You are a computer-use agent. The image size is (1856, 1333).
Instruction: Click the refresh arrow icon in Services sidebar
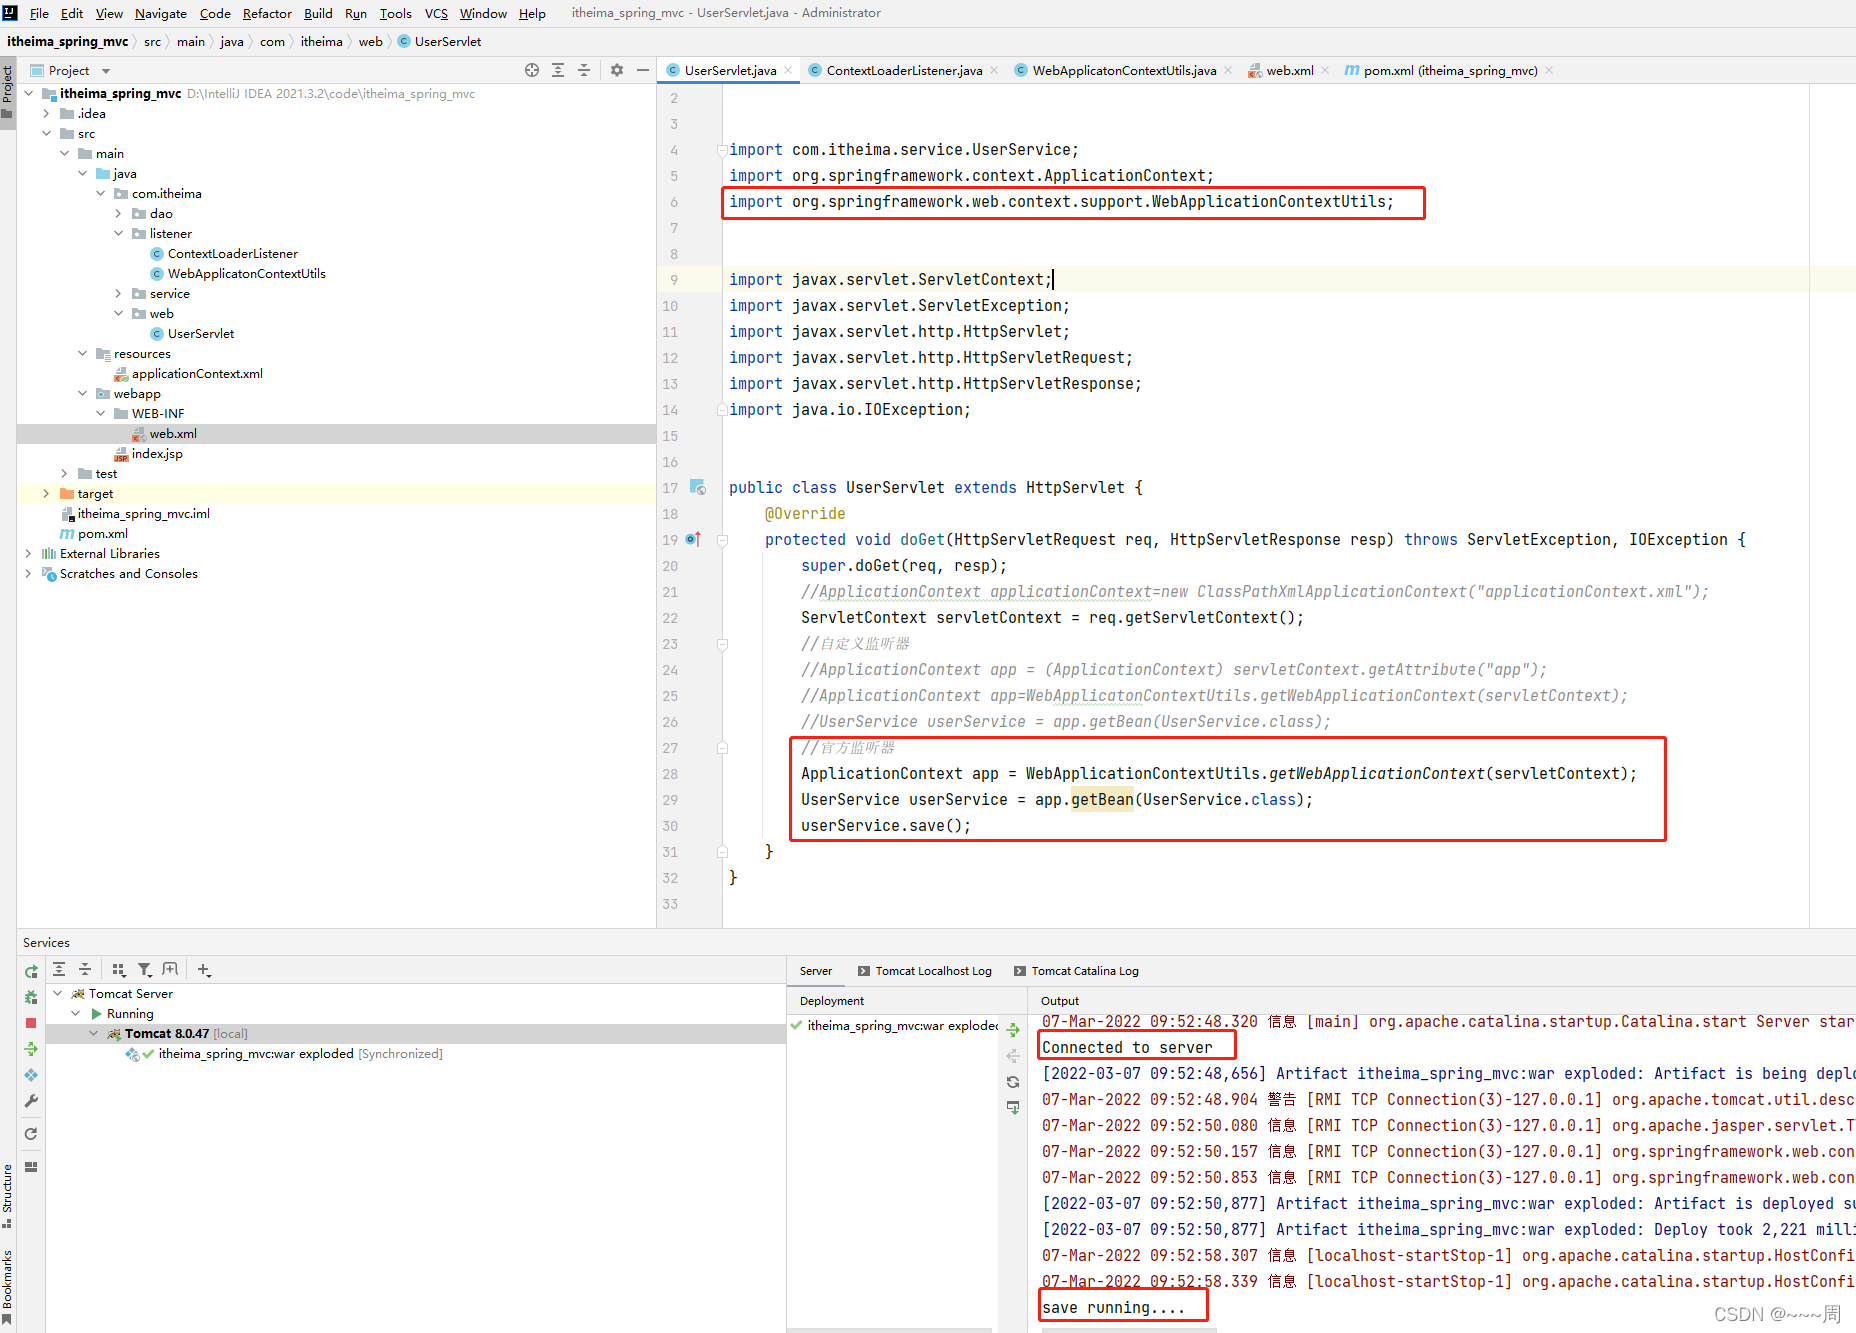(31, 1134)
